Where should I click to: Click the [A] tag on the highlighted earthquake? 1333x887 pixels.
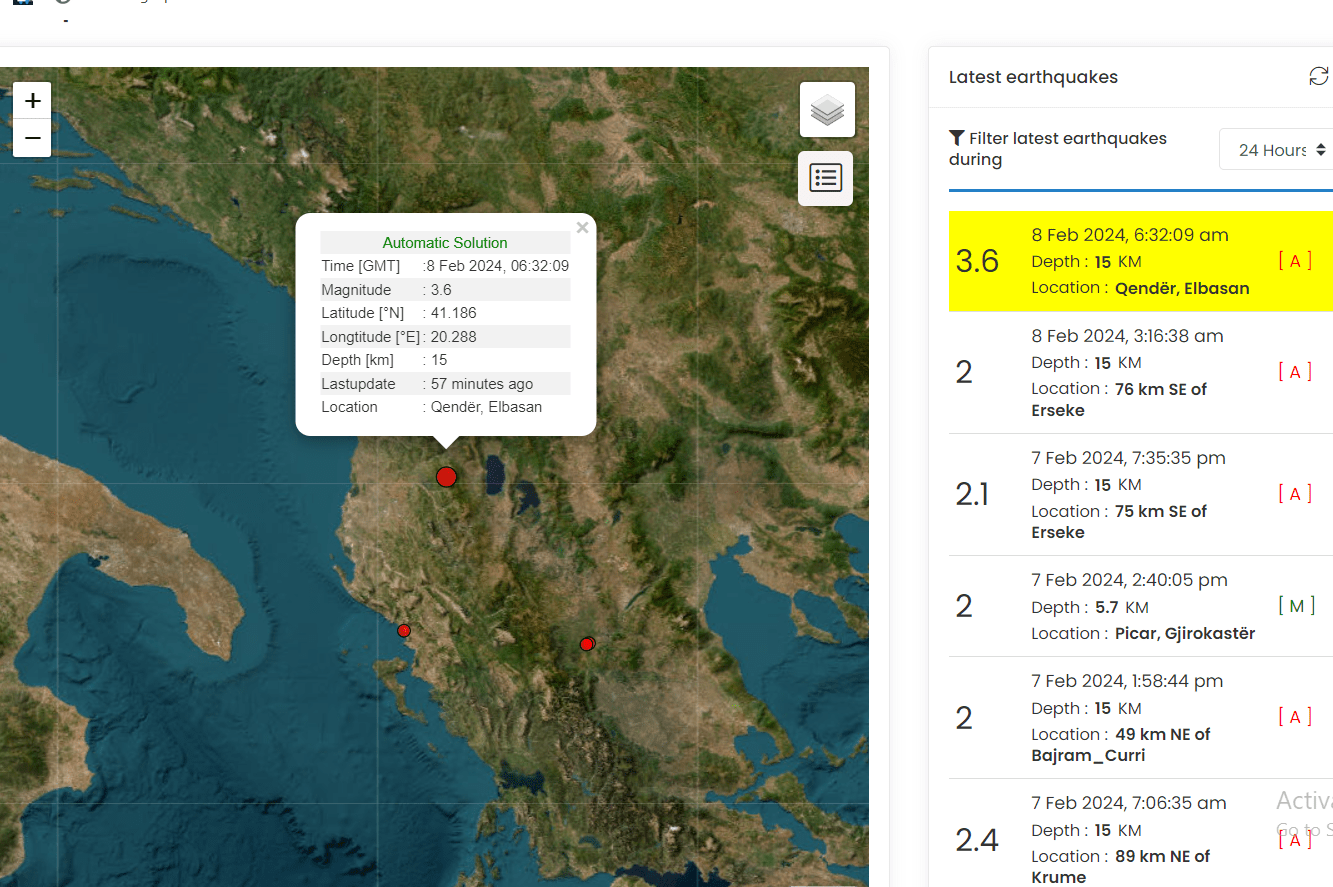1295,262
